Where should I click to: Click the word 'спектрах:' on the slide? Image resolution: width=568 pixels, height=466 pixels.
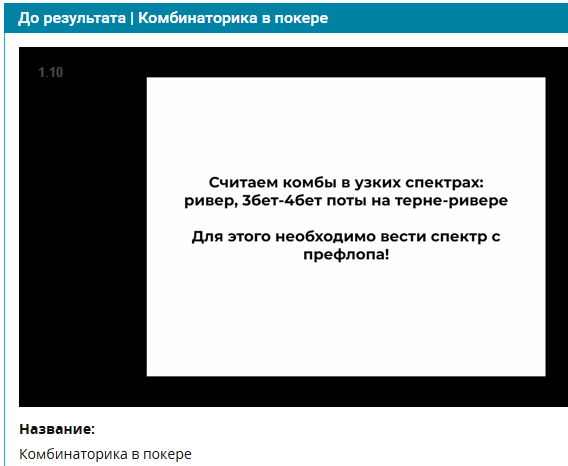click(x=444, y=183)
